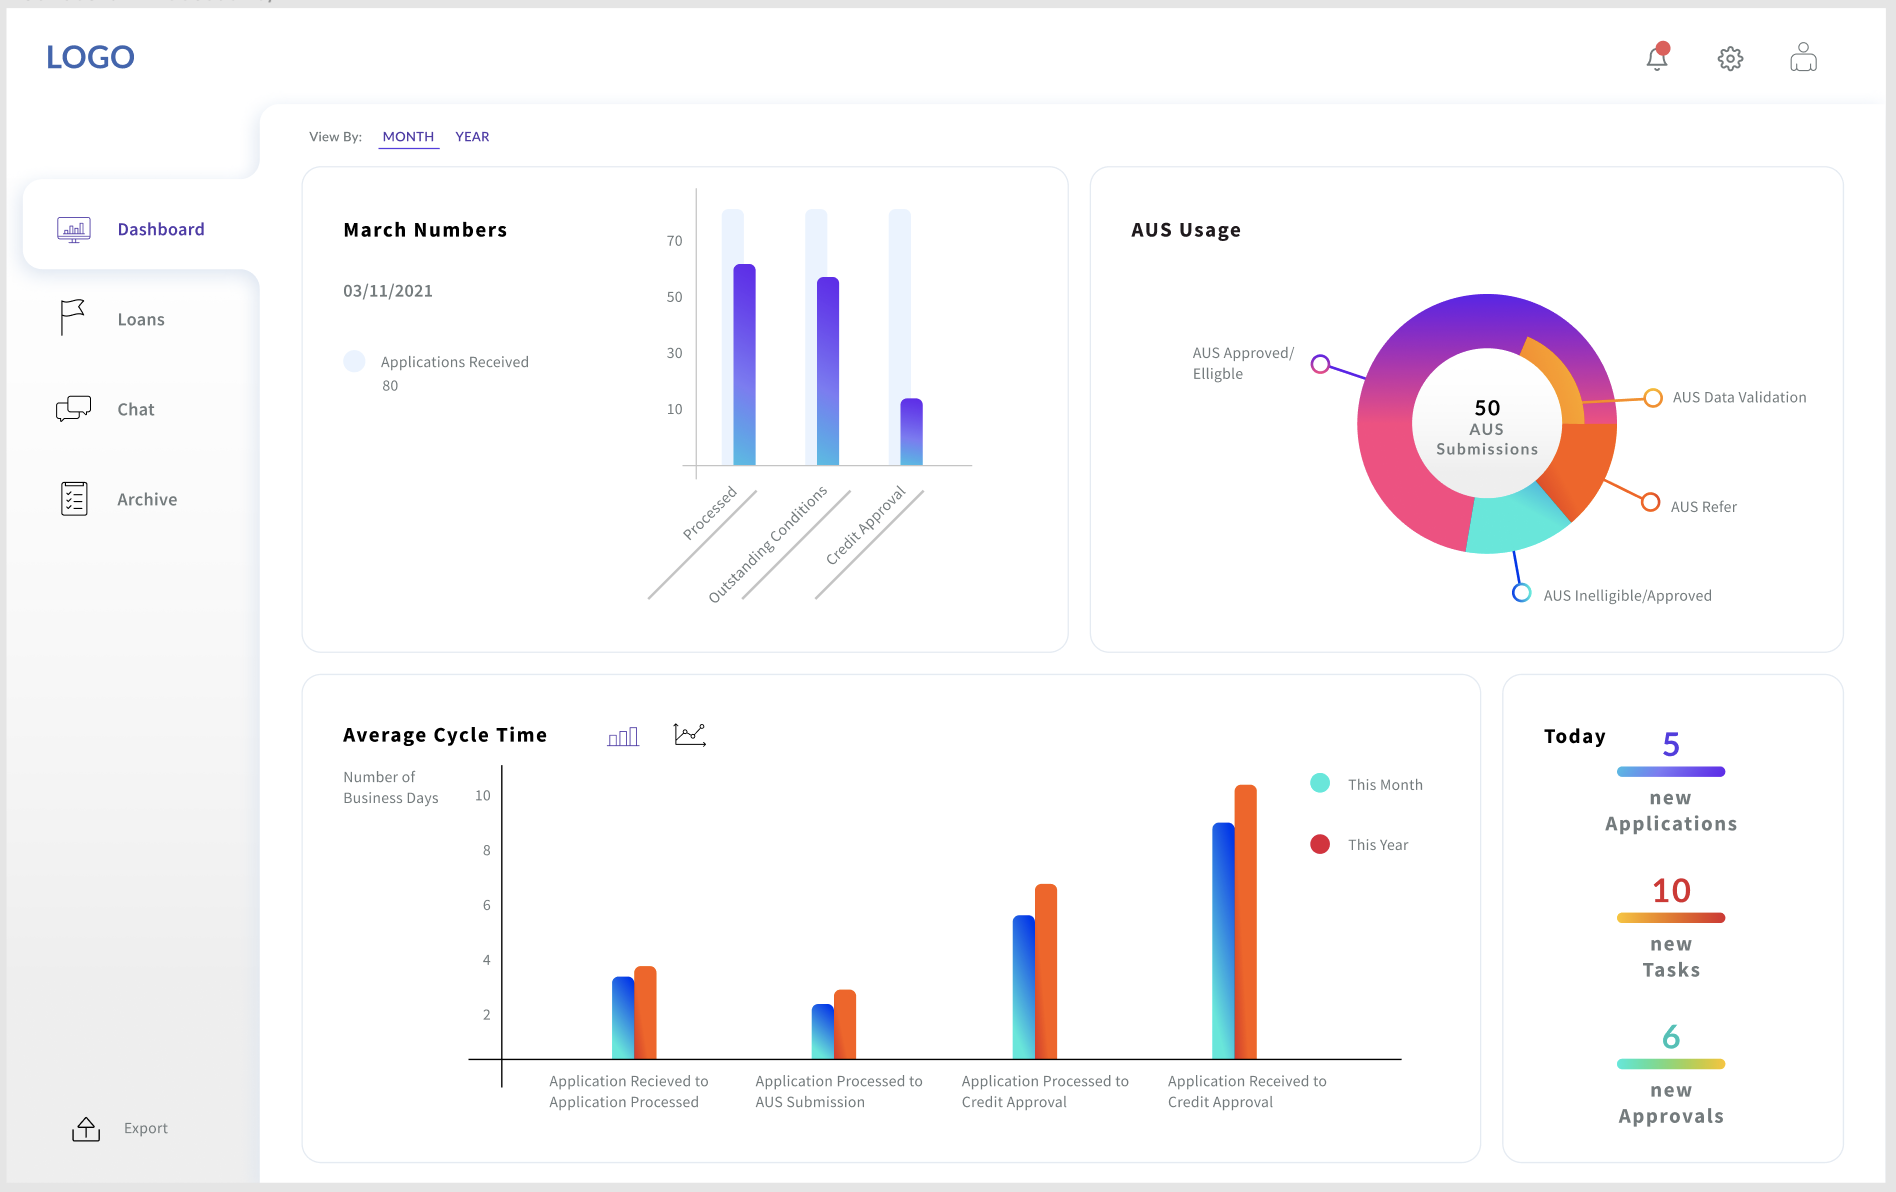Switch to bar chart view
1896x1192 pixels.
(x=623, y=737)
